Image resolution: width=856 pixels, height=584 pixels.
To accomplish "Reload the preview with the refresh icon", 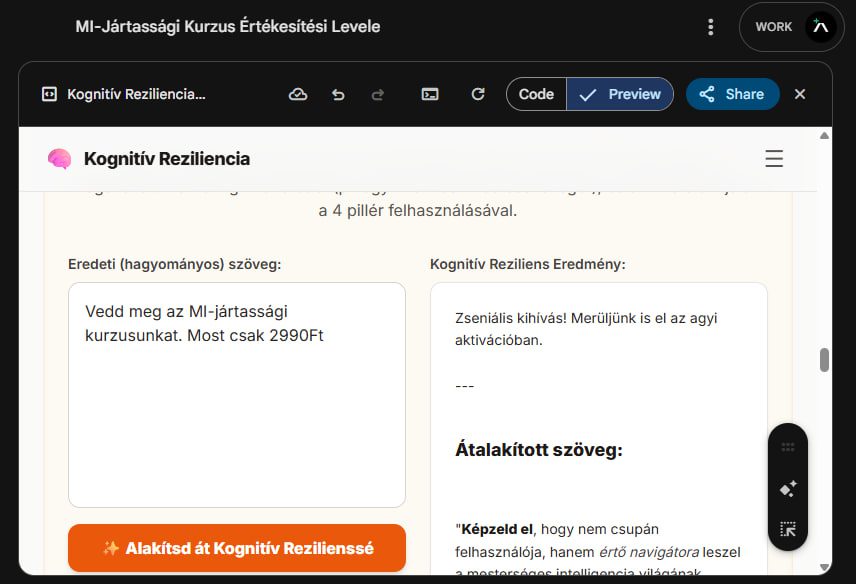I will click(478, 94).
